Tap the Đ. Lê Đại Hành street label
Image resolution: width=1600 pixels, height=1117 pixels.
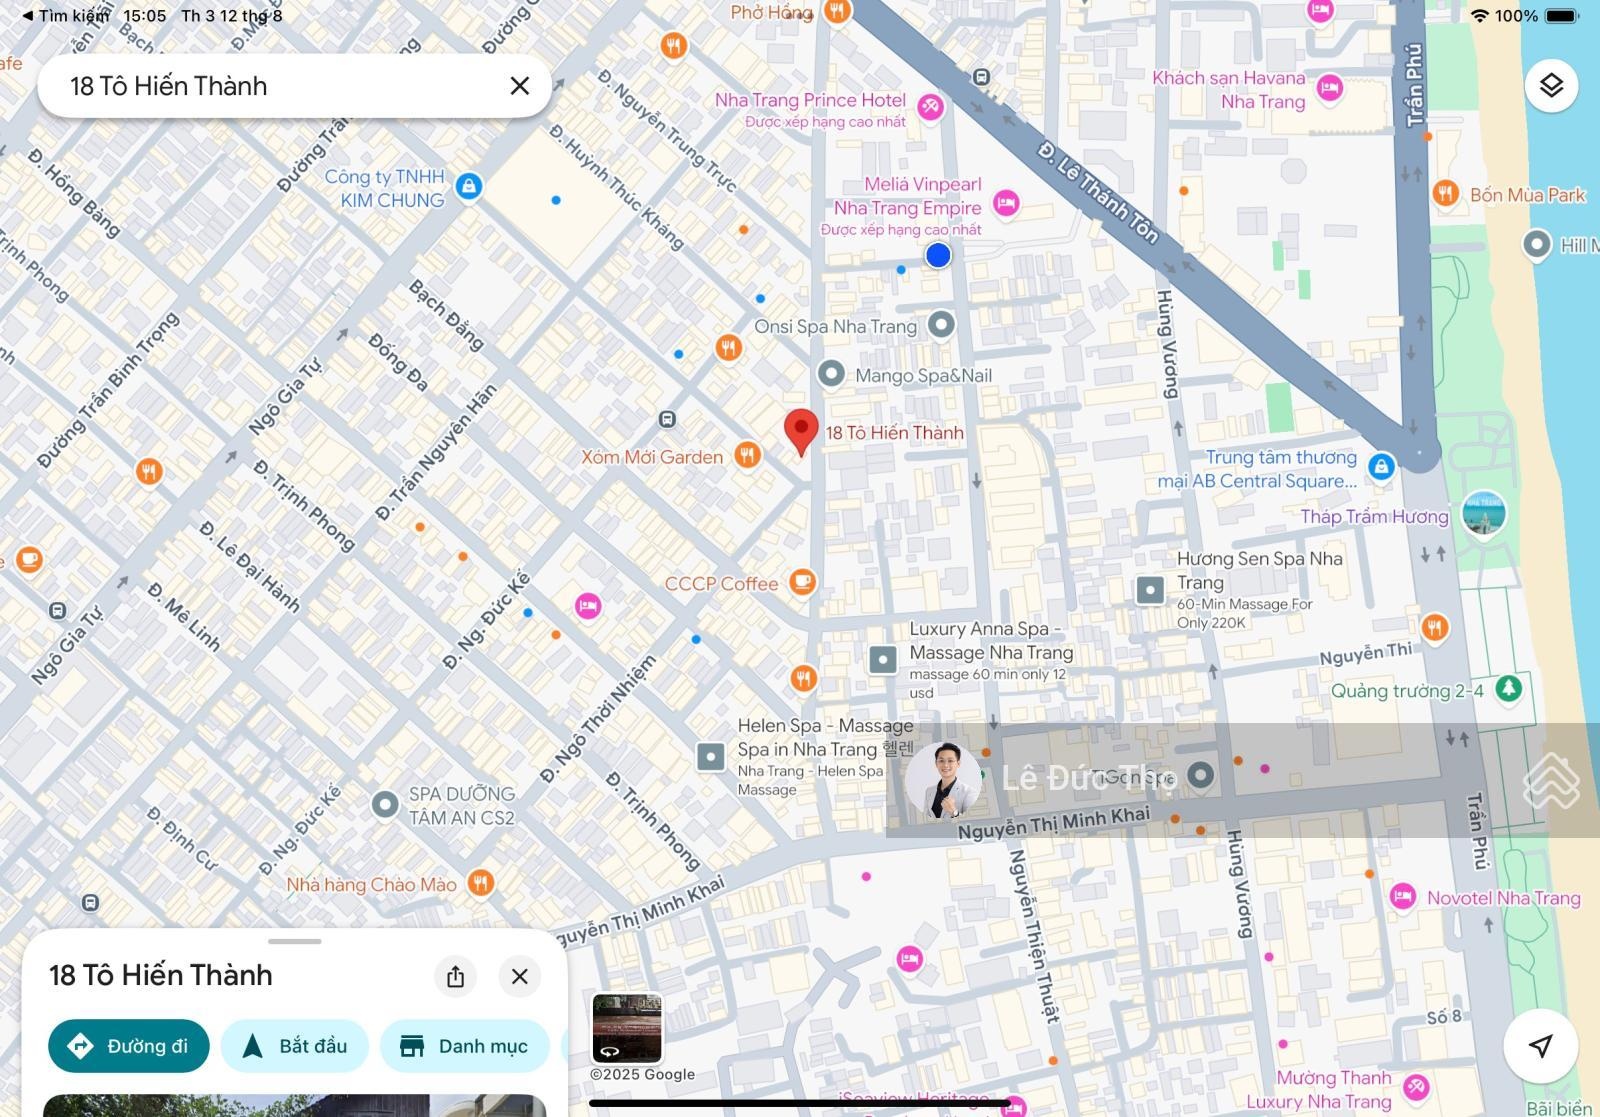[249, 566]
